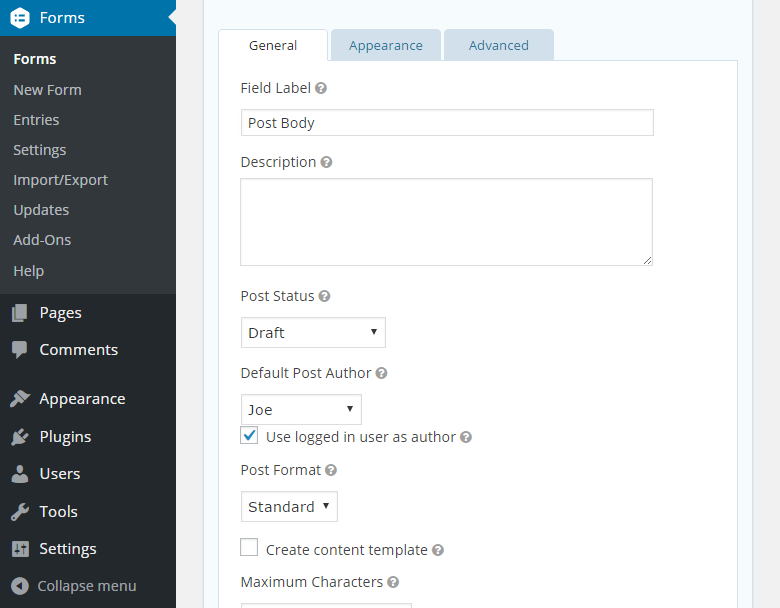Open the Post Status dropdown showing Draft
The height and width of the screenshot is (608, 780).
[x=313, y=333]
